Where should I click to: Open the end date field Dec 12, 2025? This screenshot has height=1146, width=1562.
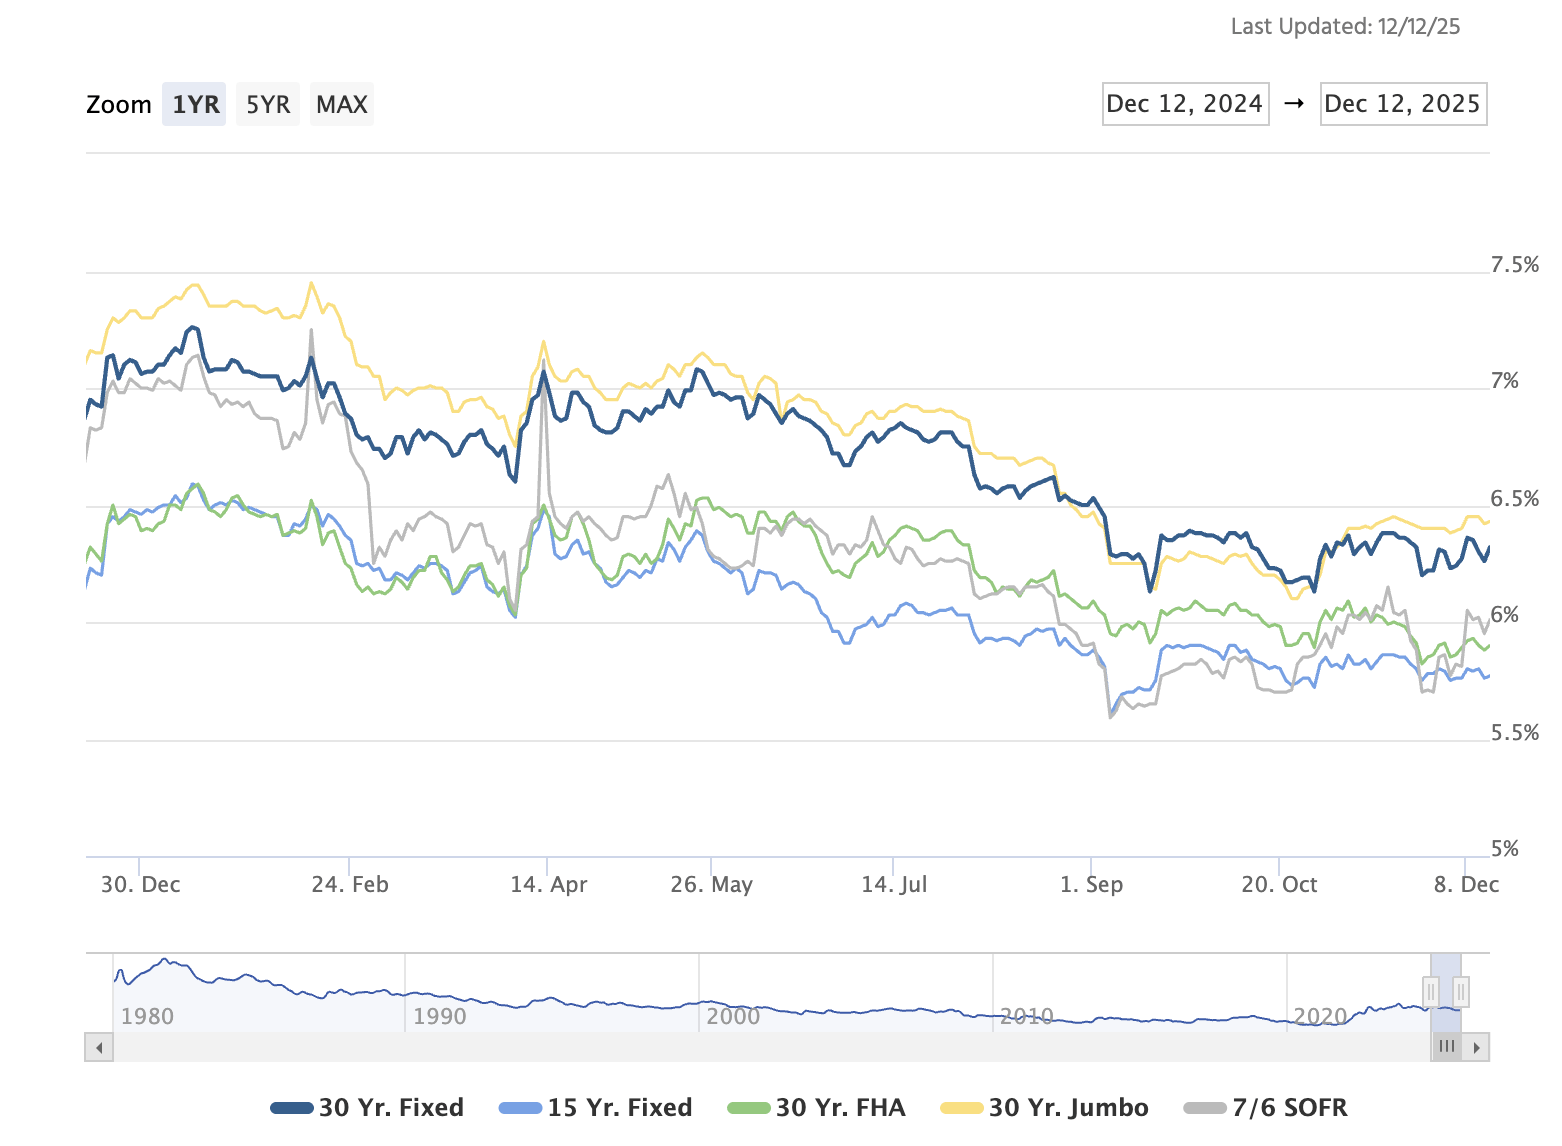pos(1403,104)
